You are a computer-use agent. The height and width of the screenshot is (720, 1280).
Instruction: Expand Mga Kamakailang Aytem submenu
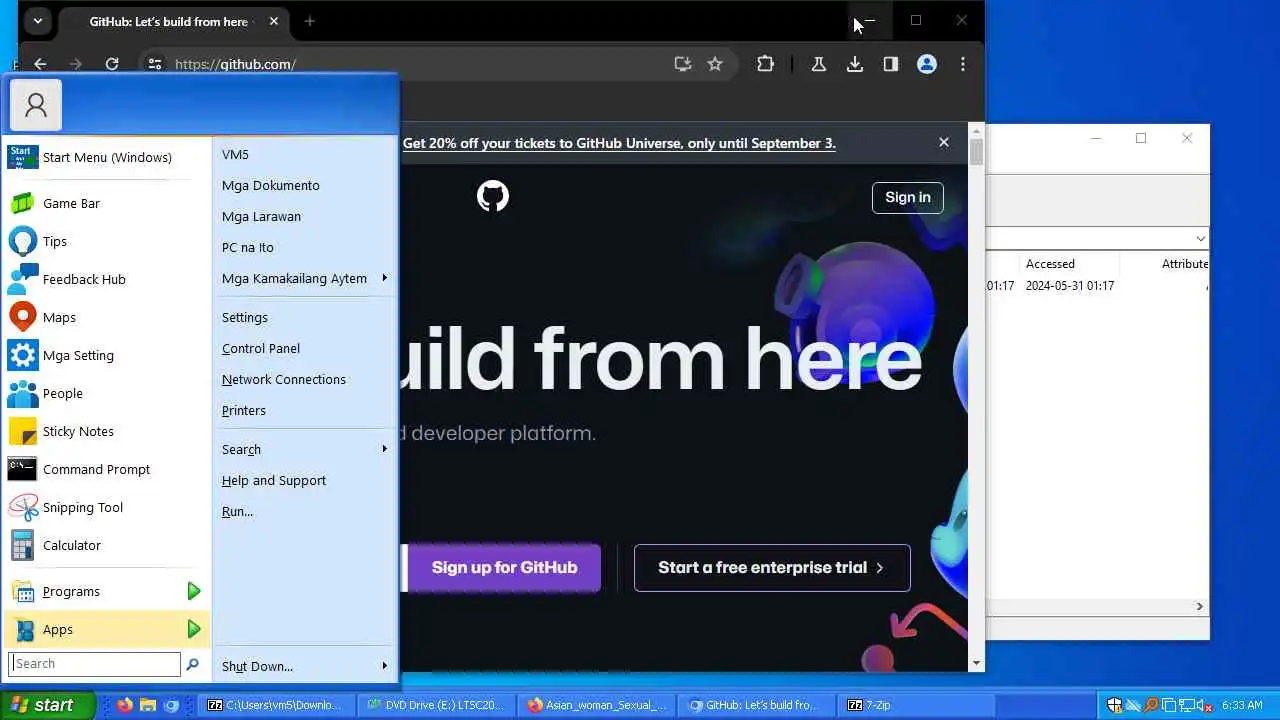click(x=304, y=278)
